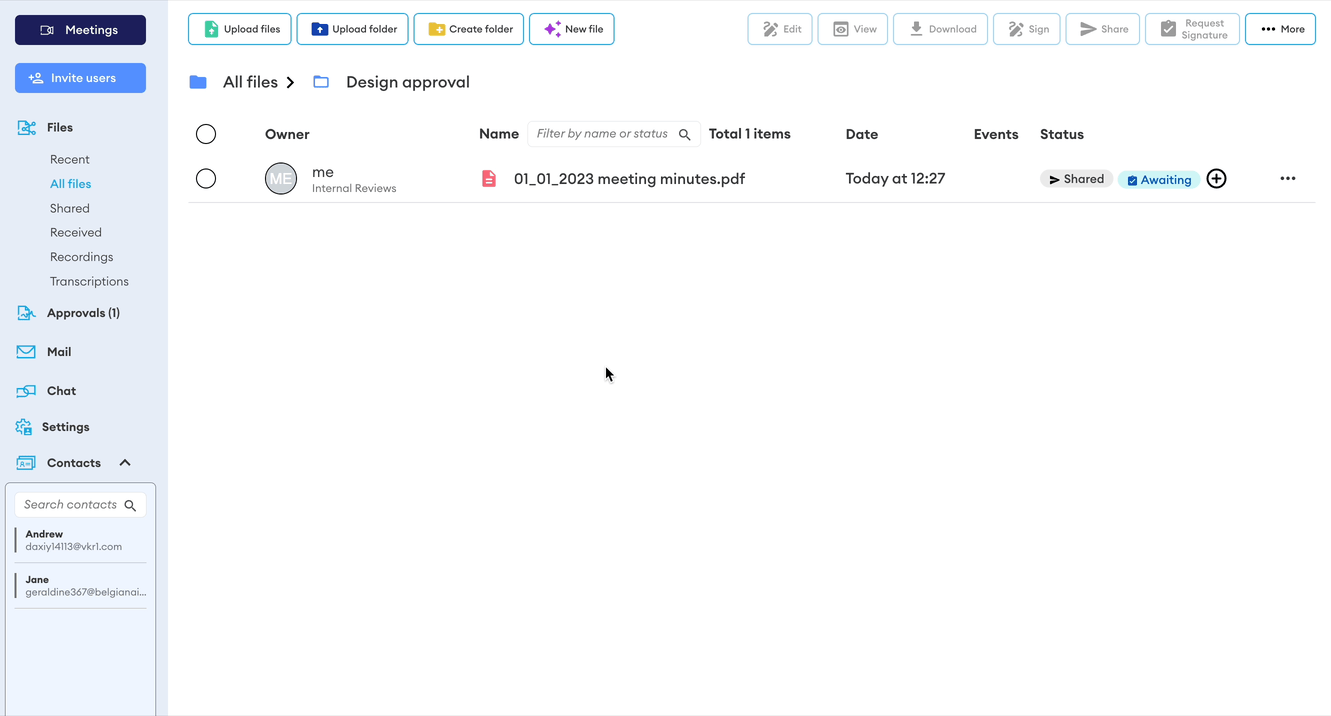The image size is (1331, 716).
Task: Click Invite users button
Action: (80, 78)
